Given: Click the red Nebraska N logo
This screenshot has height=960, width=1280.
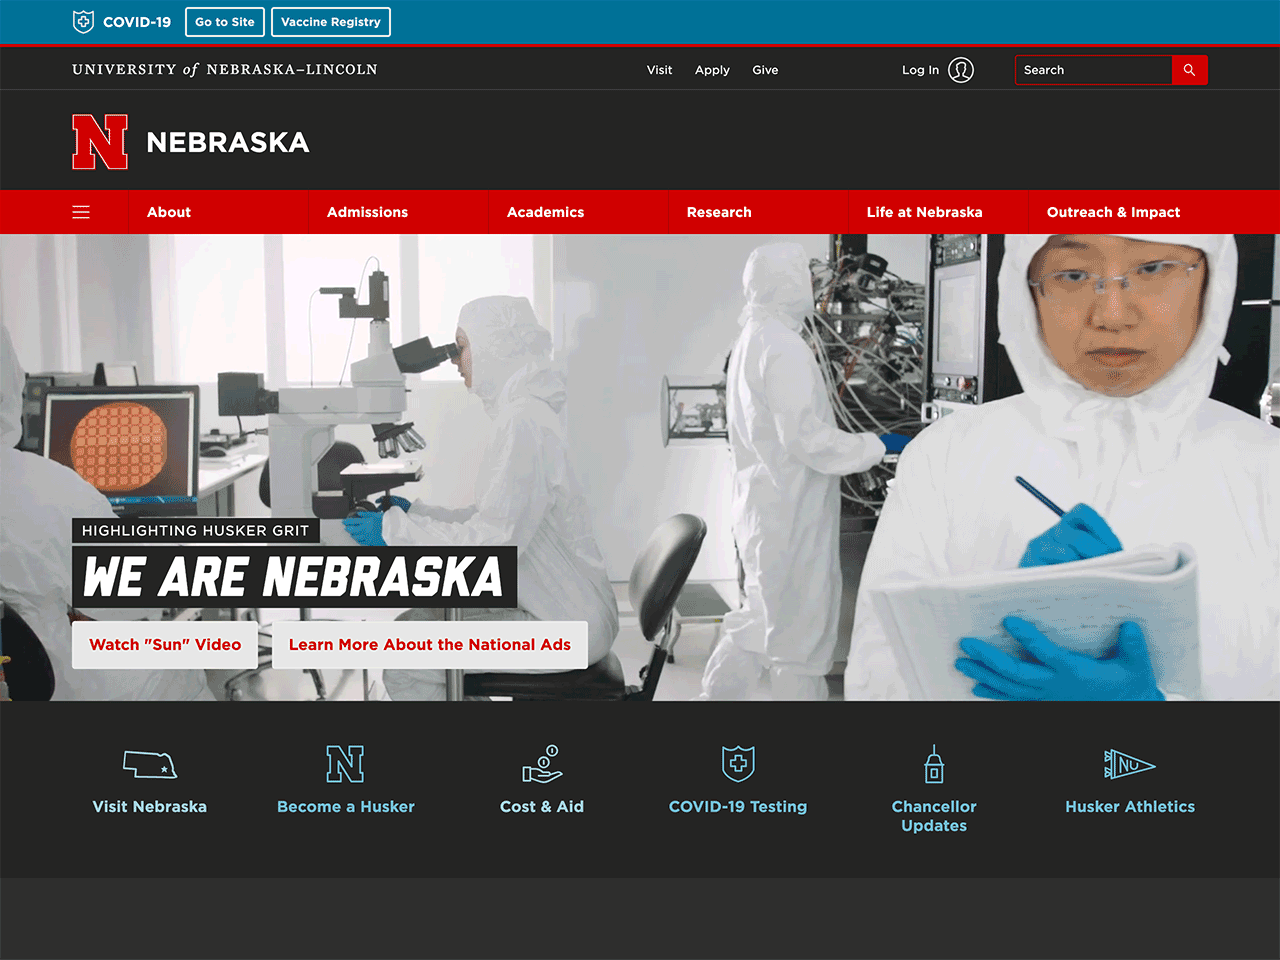Looking at the screenshot, I should 100,142.
